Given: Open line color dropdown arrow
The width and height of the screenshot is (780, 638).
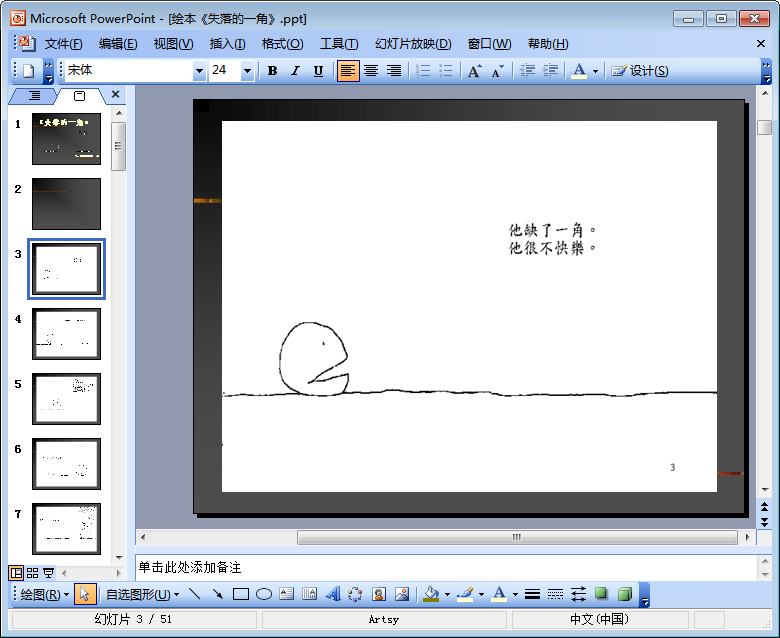Looking at the screenshot, I should click(481, 594).
